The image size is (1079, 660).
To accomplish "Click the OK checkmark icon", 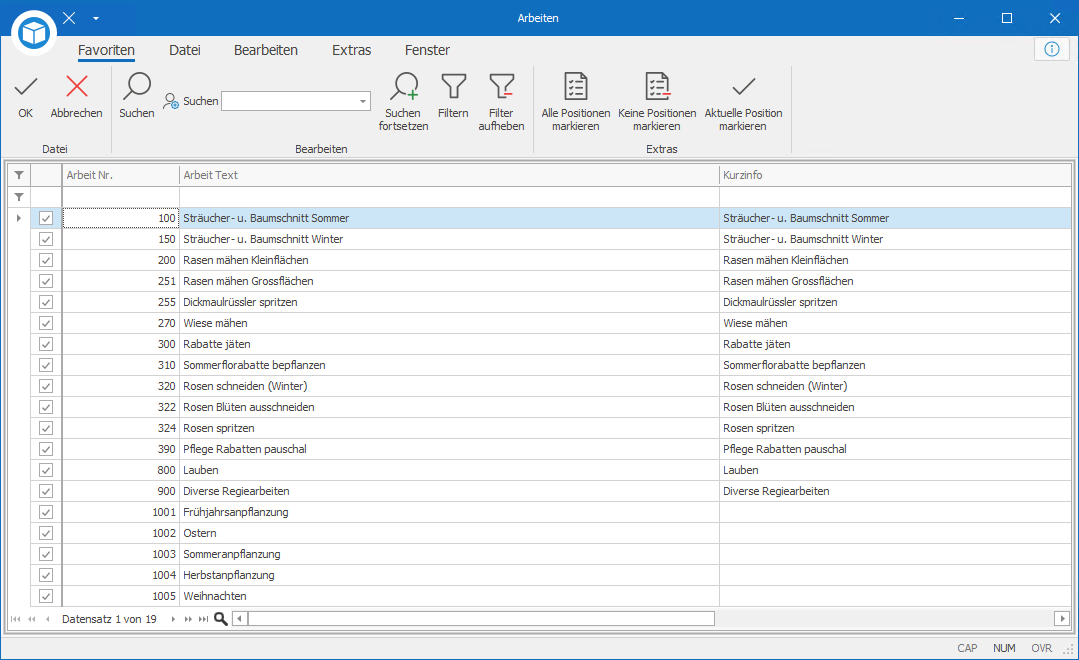I will coord(25,87).
